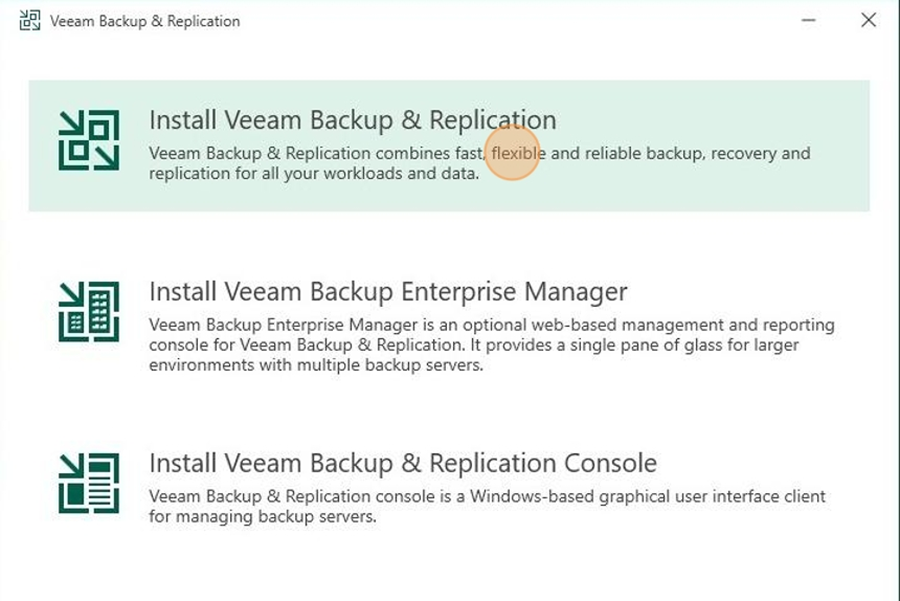Click 'environments with multiple backup servers' line
The height and width of the screenshot is (601, 900).
pyautogui.click(x=316, y=365)
